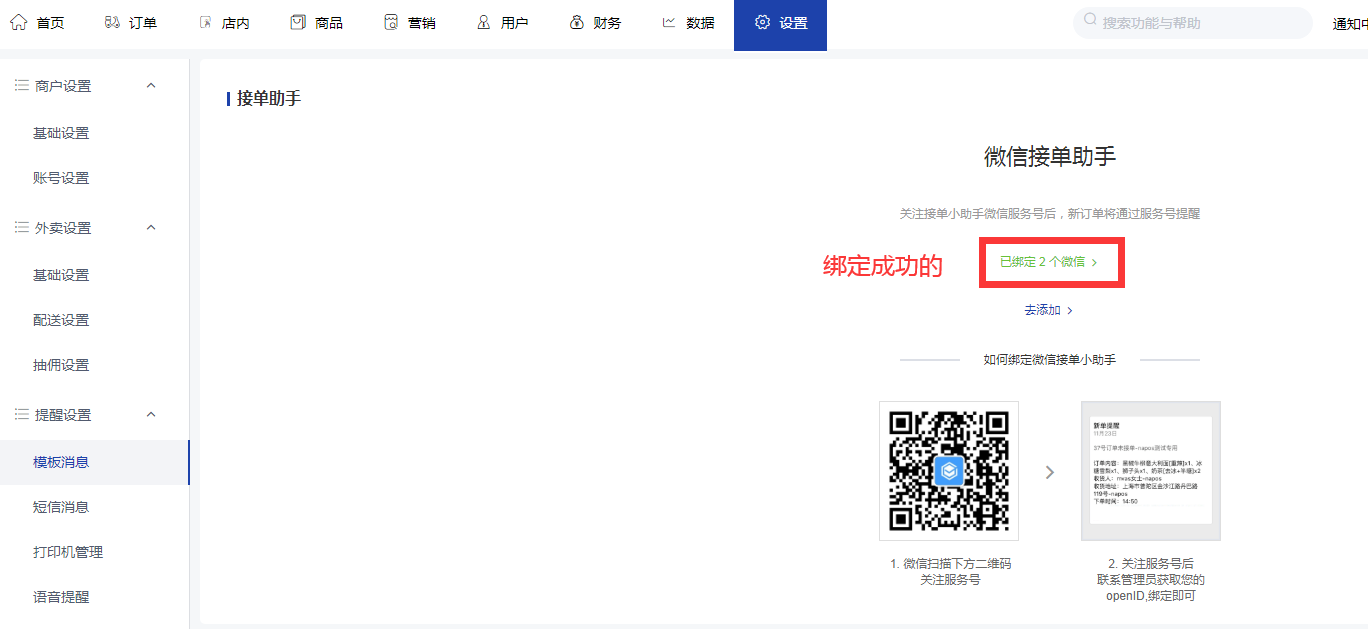1368x629 pixels.
Task: Click the 微信接单助手 heading
Action: [x=1050, y=156]
